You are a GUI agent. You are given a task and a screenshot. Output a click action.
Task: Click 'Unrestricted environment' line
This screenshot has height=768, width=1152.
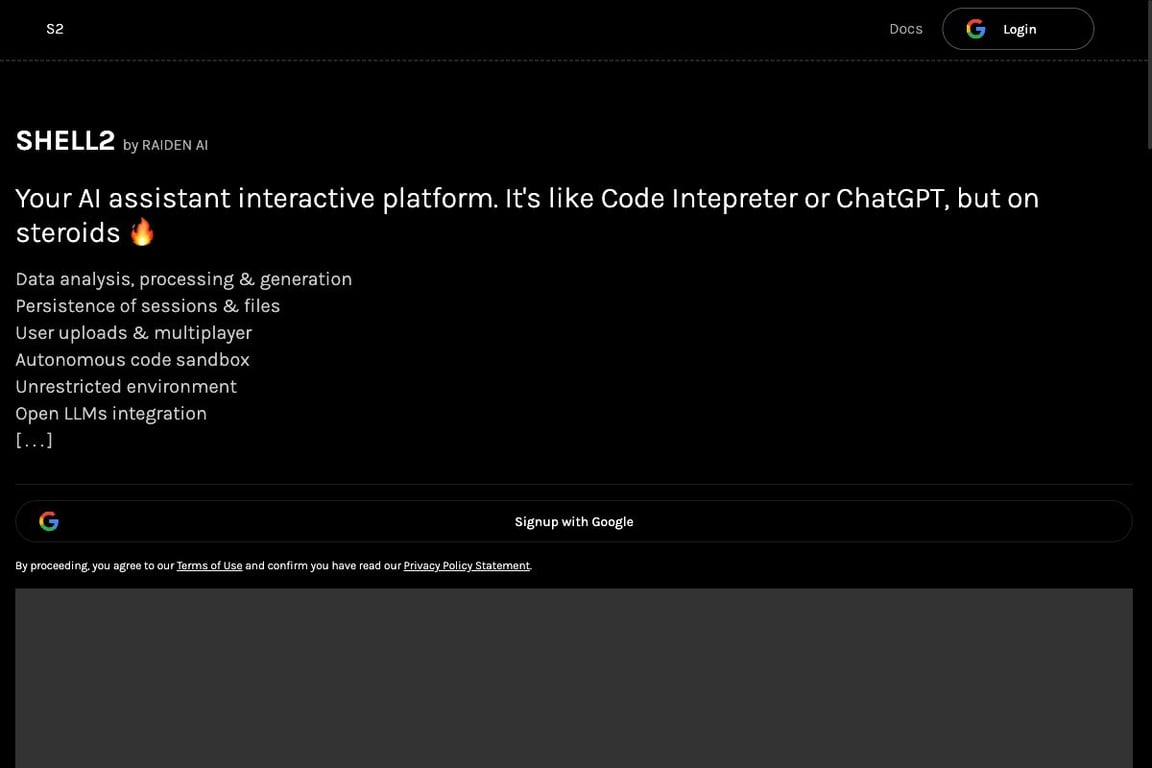point(126,387)
